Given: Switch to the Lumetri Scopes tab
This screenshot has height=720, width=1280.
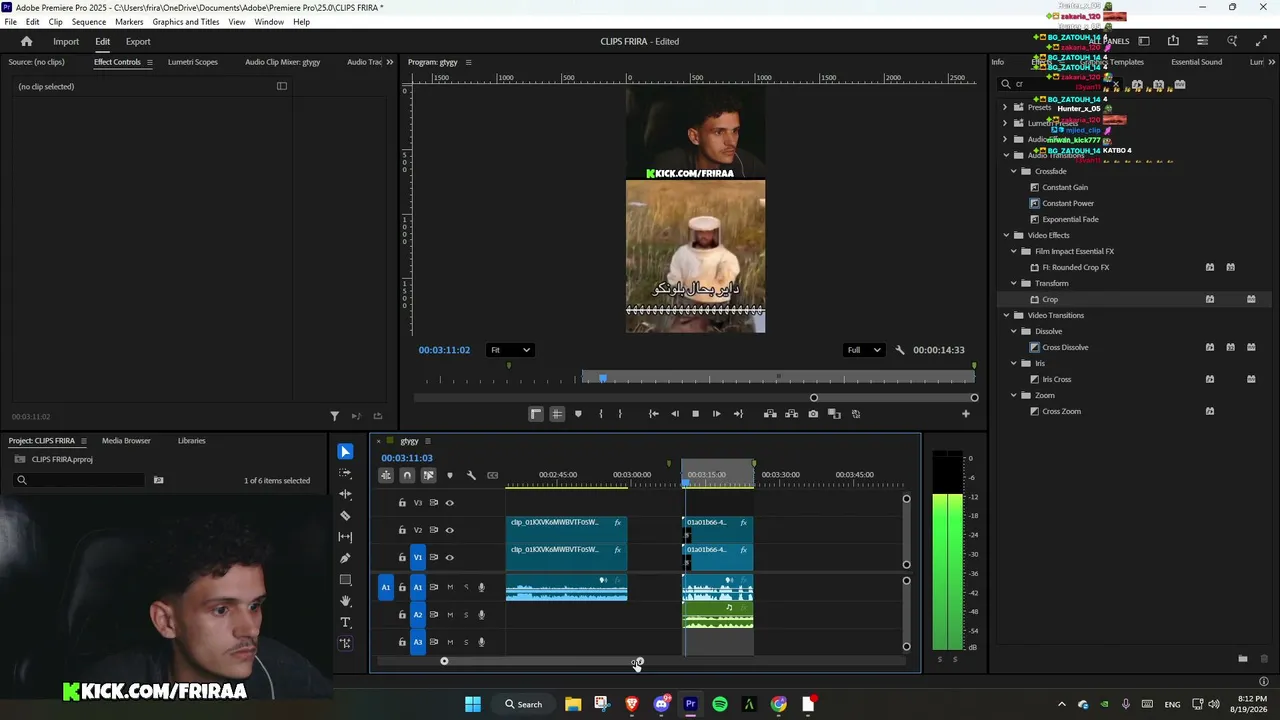Looking at the screenshot, I should pyautogui.click(x=193, y=62).
